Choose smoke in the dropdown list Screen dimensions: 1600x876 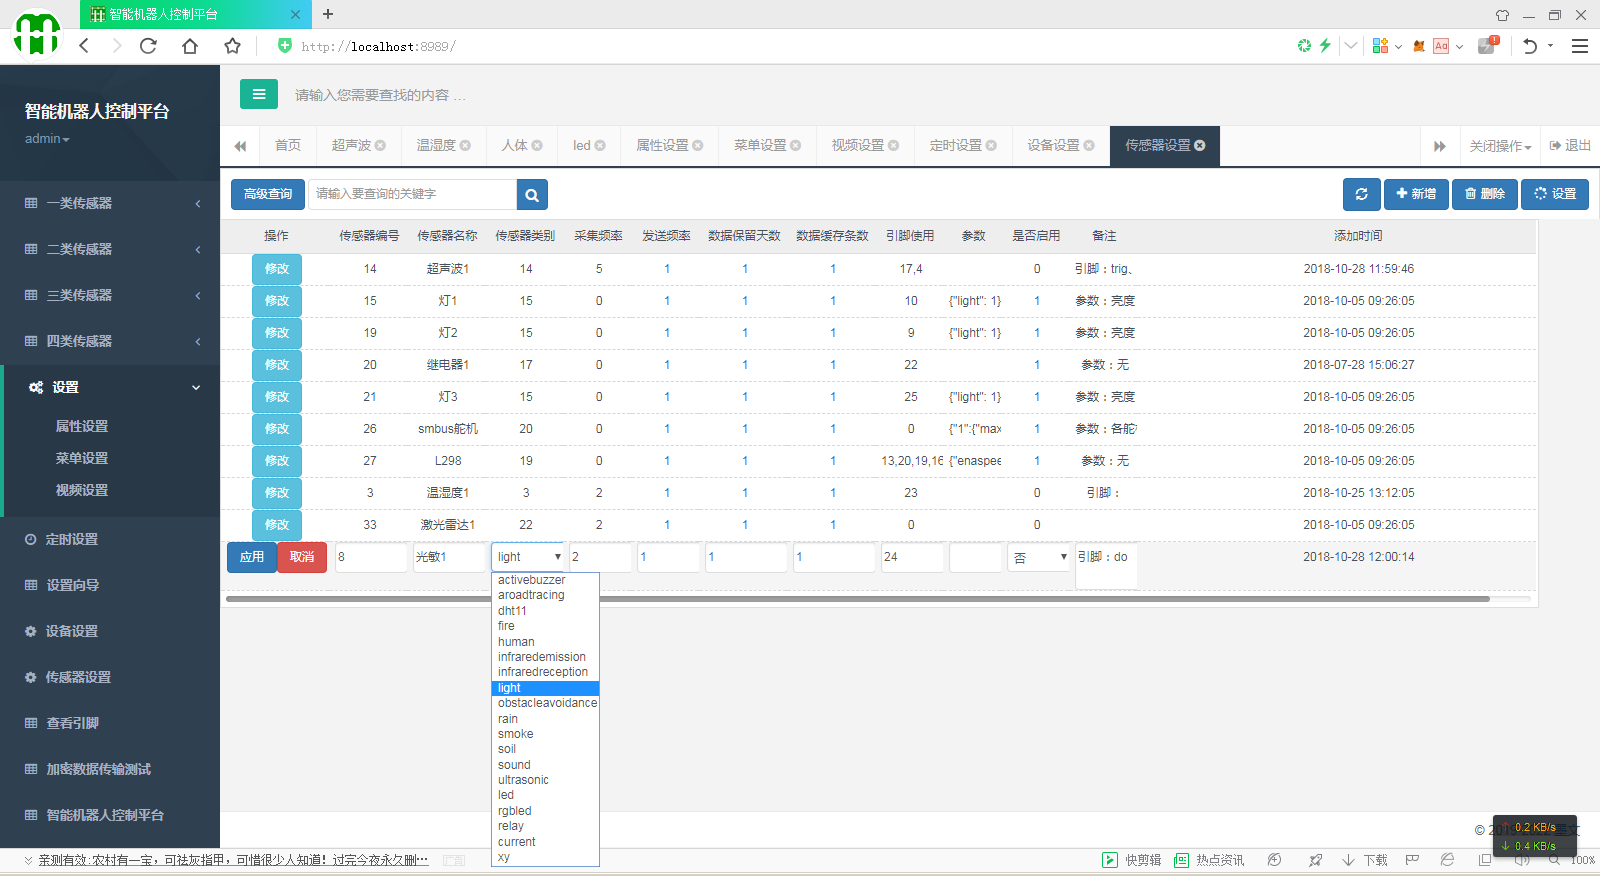545,734
